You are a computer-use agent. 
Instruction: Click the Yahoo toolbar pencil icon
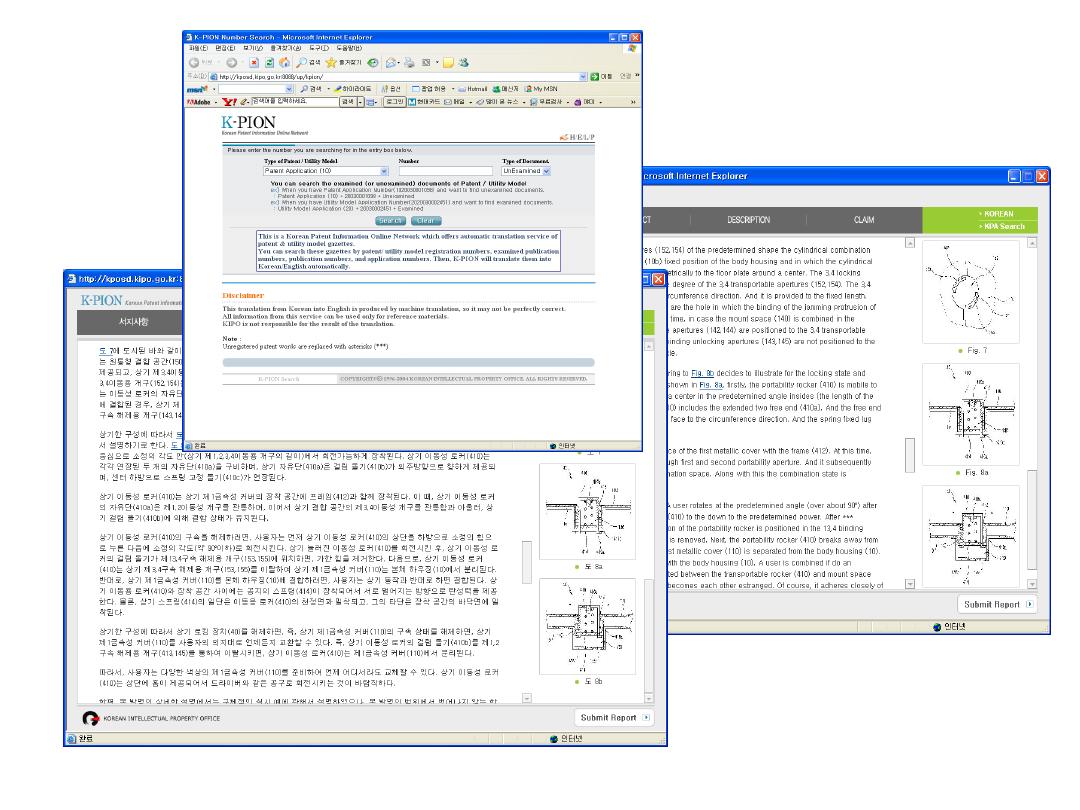243,102
